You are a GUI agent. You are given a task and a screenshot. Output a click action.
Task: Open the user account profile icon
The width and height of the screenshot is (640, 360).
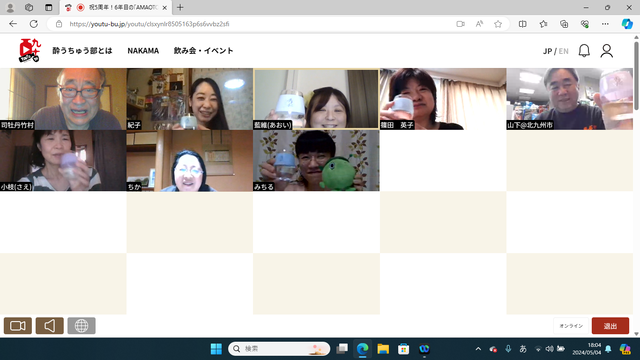pyautogui.click(x=607, y=51)
